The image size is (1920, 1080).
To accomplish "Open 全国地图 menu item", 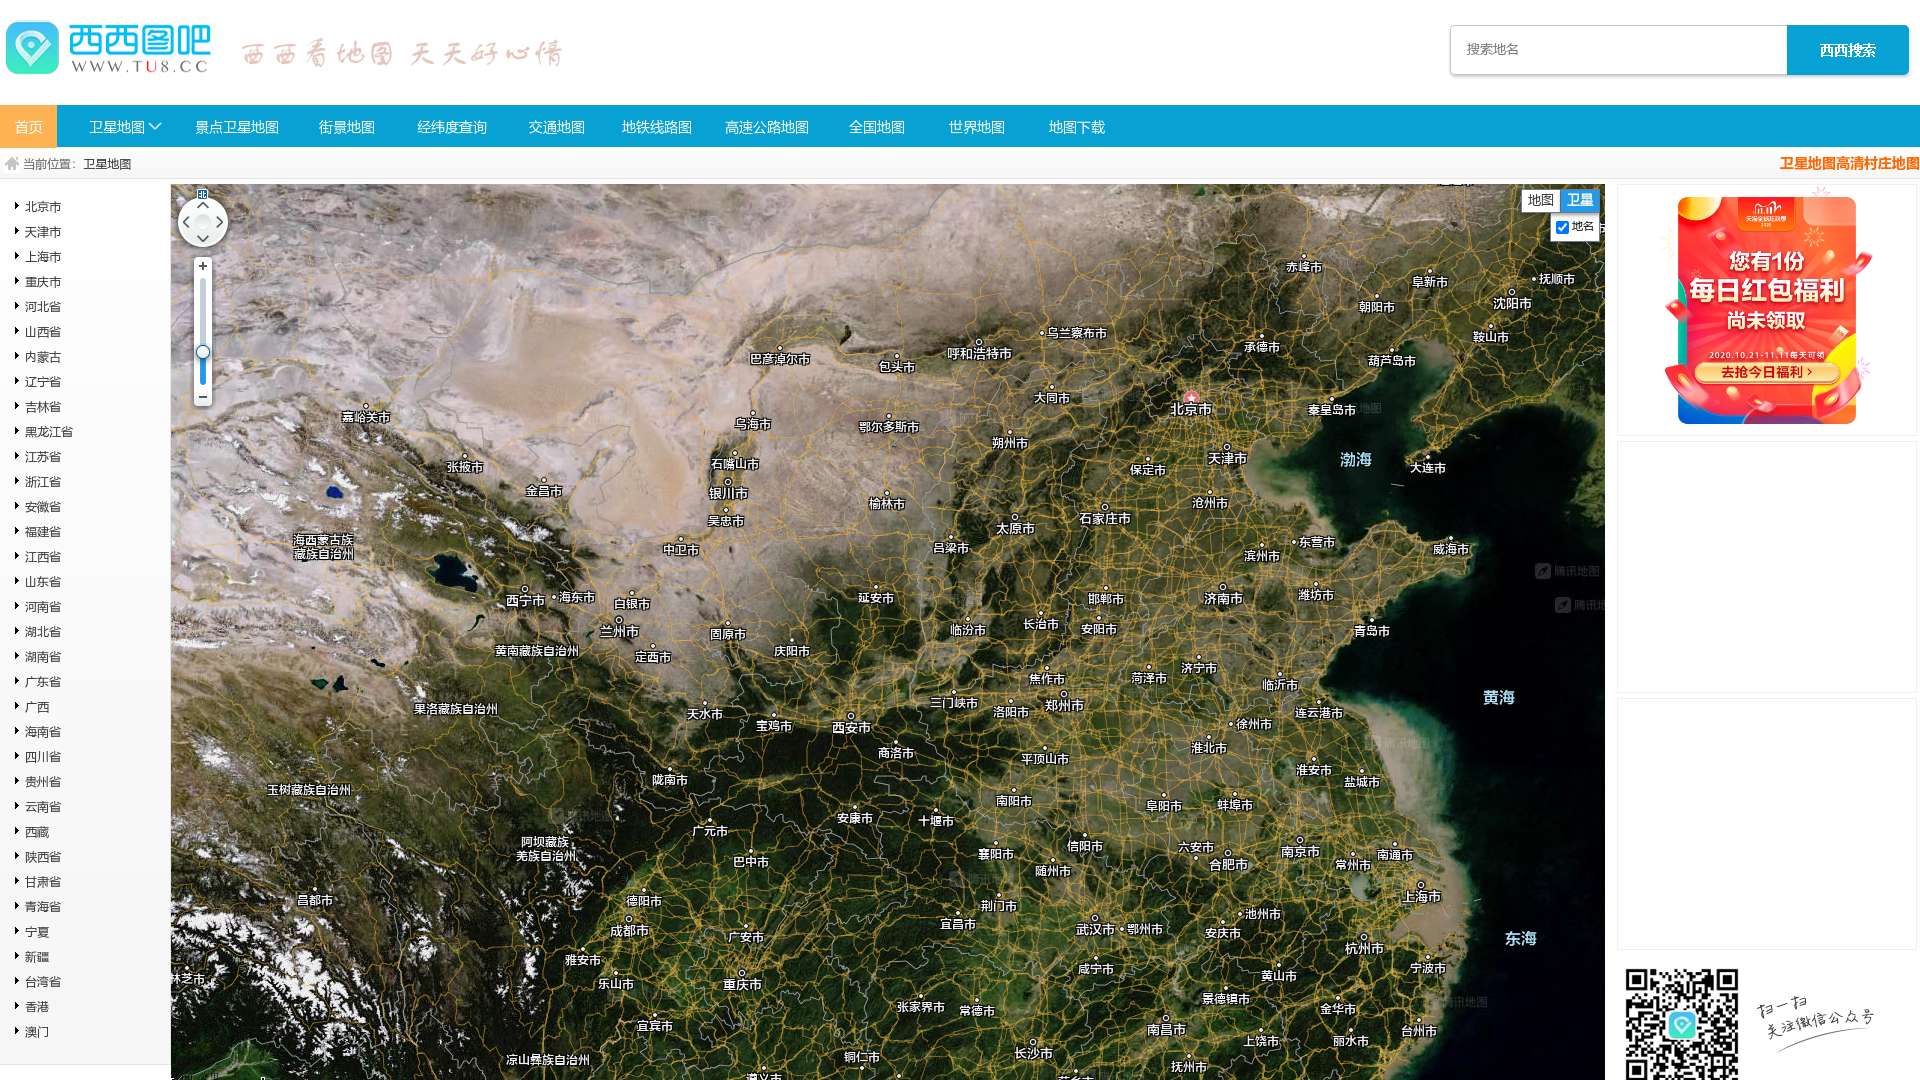I will [877, 127].
